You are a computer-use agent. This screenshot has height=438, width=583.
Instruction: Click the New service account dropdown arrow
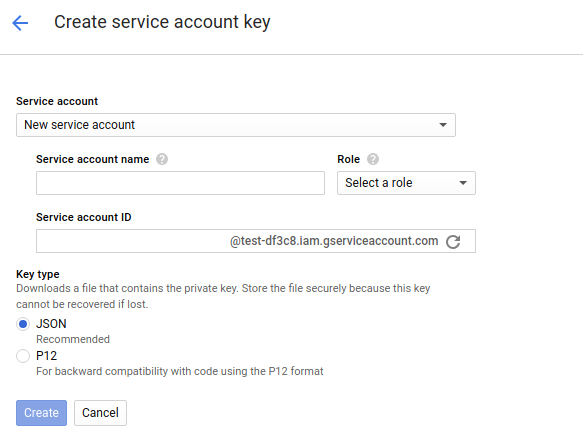coord(443,125)
